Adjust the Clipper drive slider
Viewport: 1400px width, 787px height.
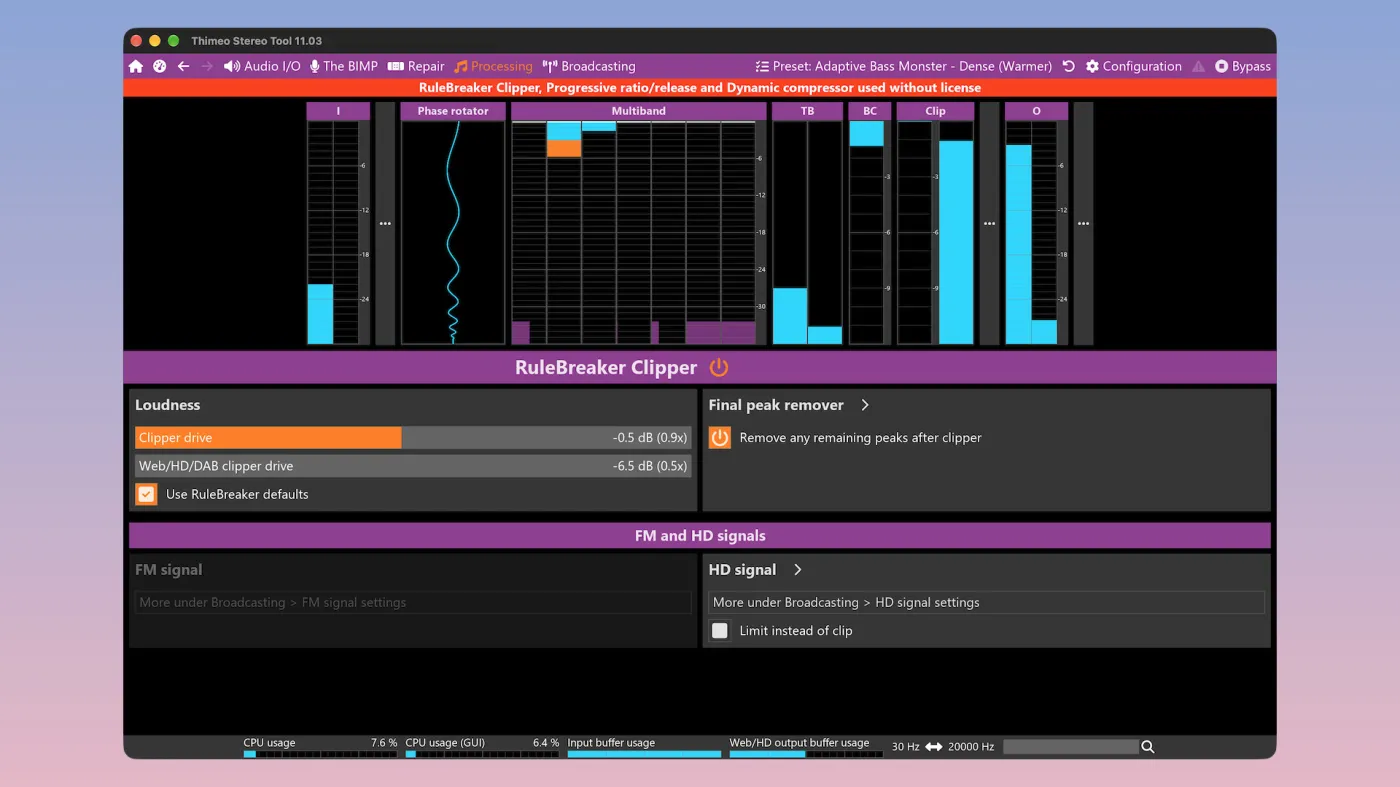coord(413,438)
